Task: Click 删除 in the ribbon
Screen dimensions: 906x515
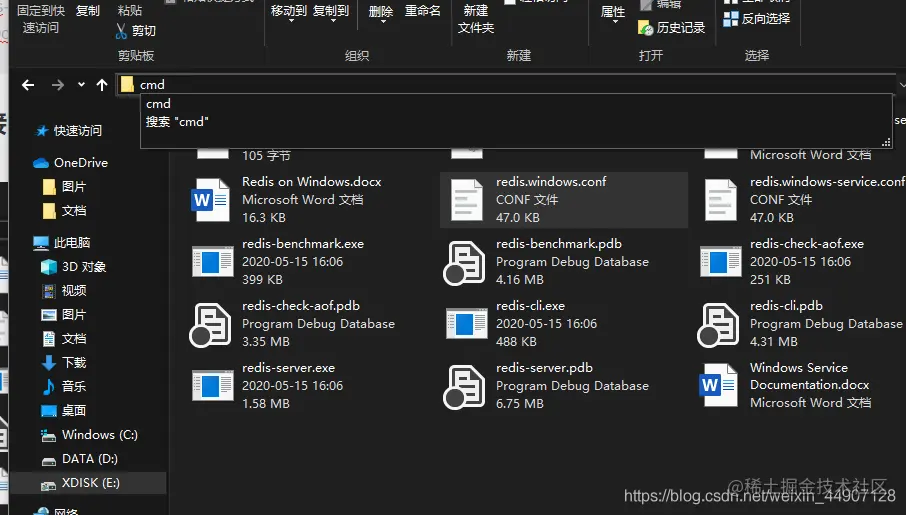Action: click(381, 13)
